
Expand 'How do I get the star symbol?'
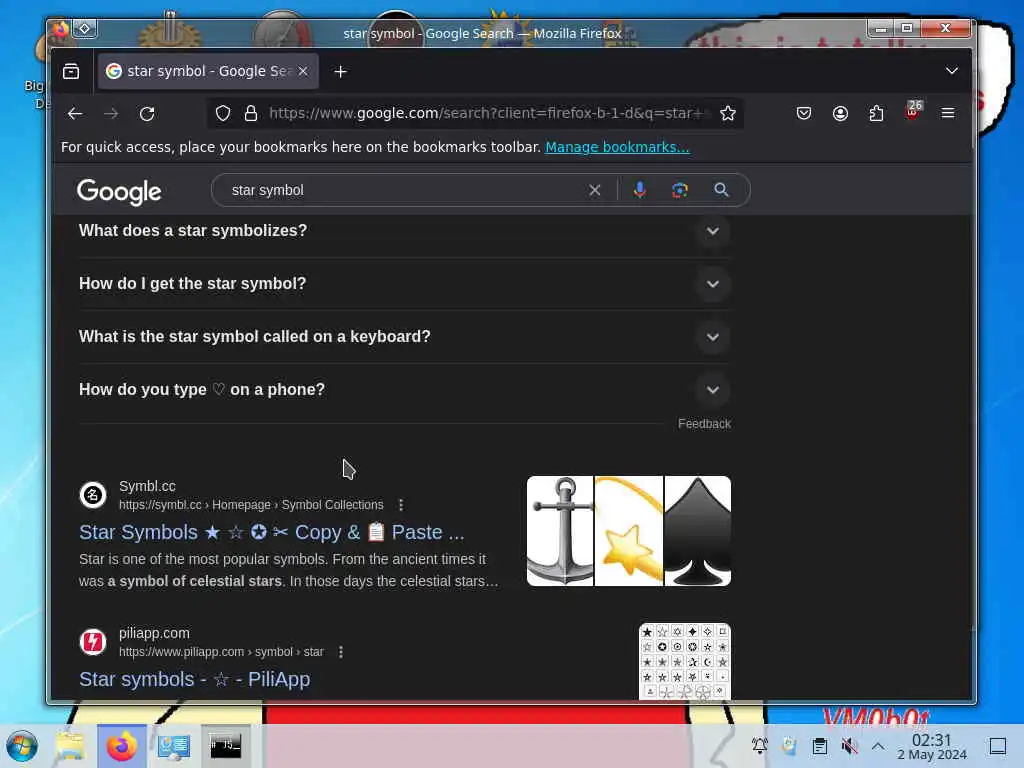click(404, 284)
